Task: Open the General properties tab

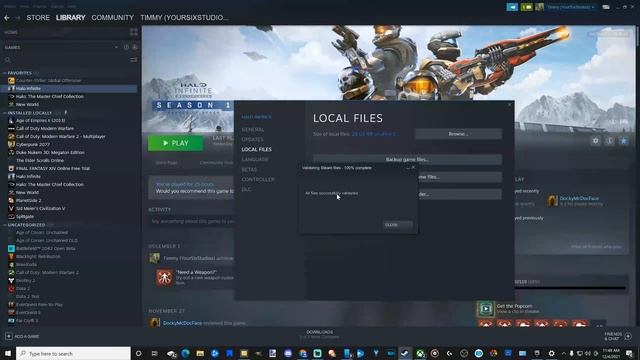Action: [x=253, y=129]
